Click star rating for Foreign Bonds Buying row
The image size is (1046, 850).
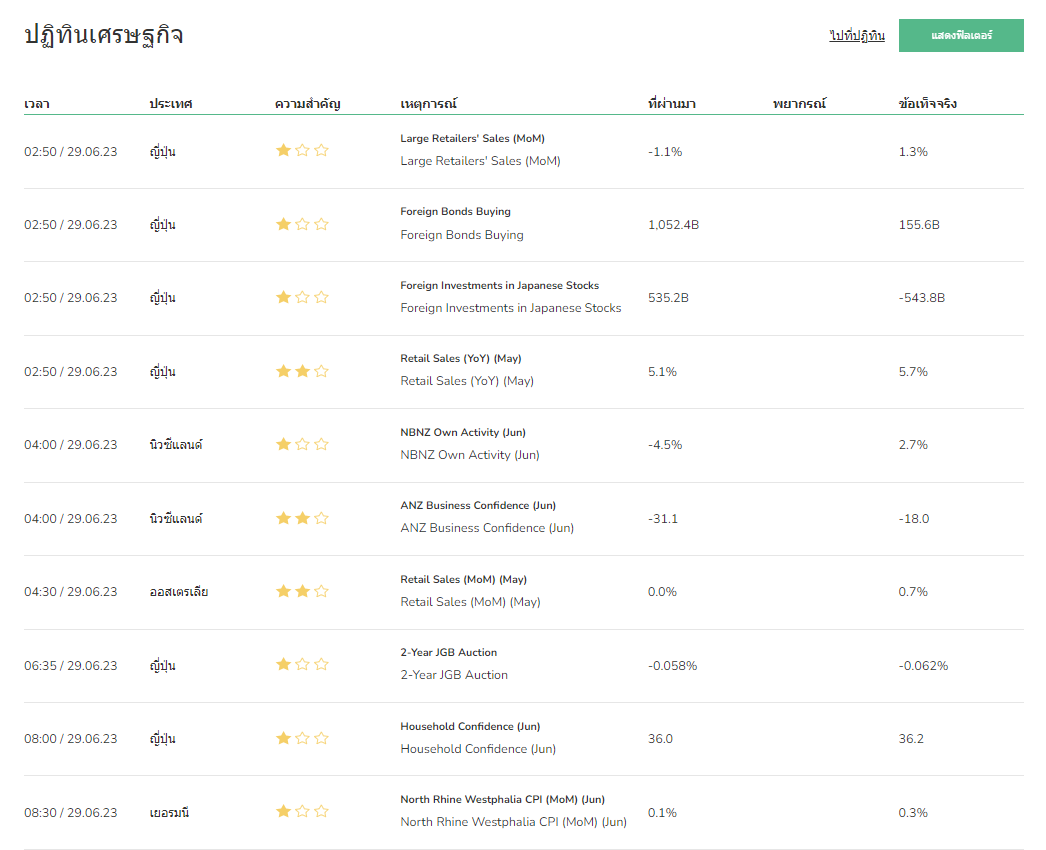click(x=302, y=225)
